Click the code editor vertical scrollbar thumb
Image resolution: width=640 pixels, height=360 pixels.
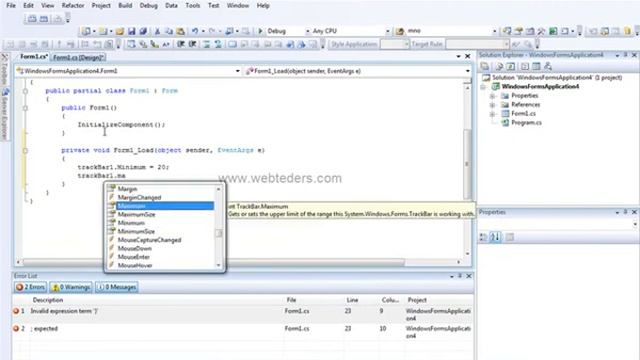pos(467,163)
